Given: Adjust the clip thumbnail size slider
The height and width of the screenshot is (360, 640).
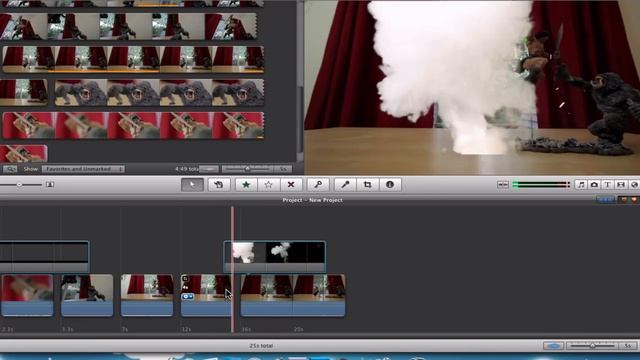Looking at the screenshot, I should pos(19,184).
